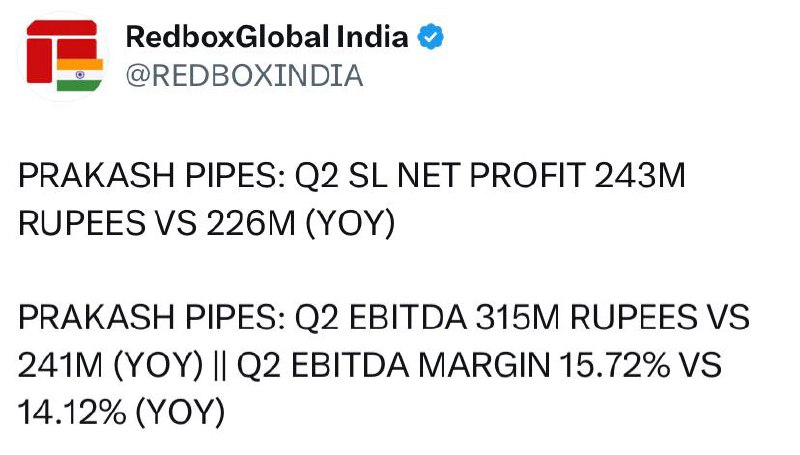Image resolution: width=800 pixels, height=455 pixels.
Task: Open the @REDBOXINDIA handle link
Action: coord(244,75)
